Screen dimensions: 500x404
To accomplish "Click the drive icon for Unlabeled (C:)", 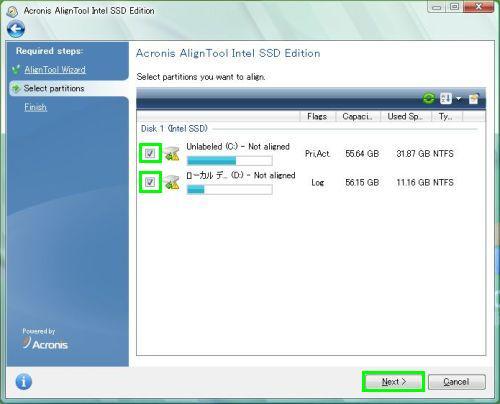I will coord(172,154).
